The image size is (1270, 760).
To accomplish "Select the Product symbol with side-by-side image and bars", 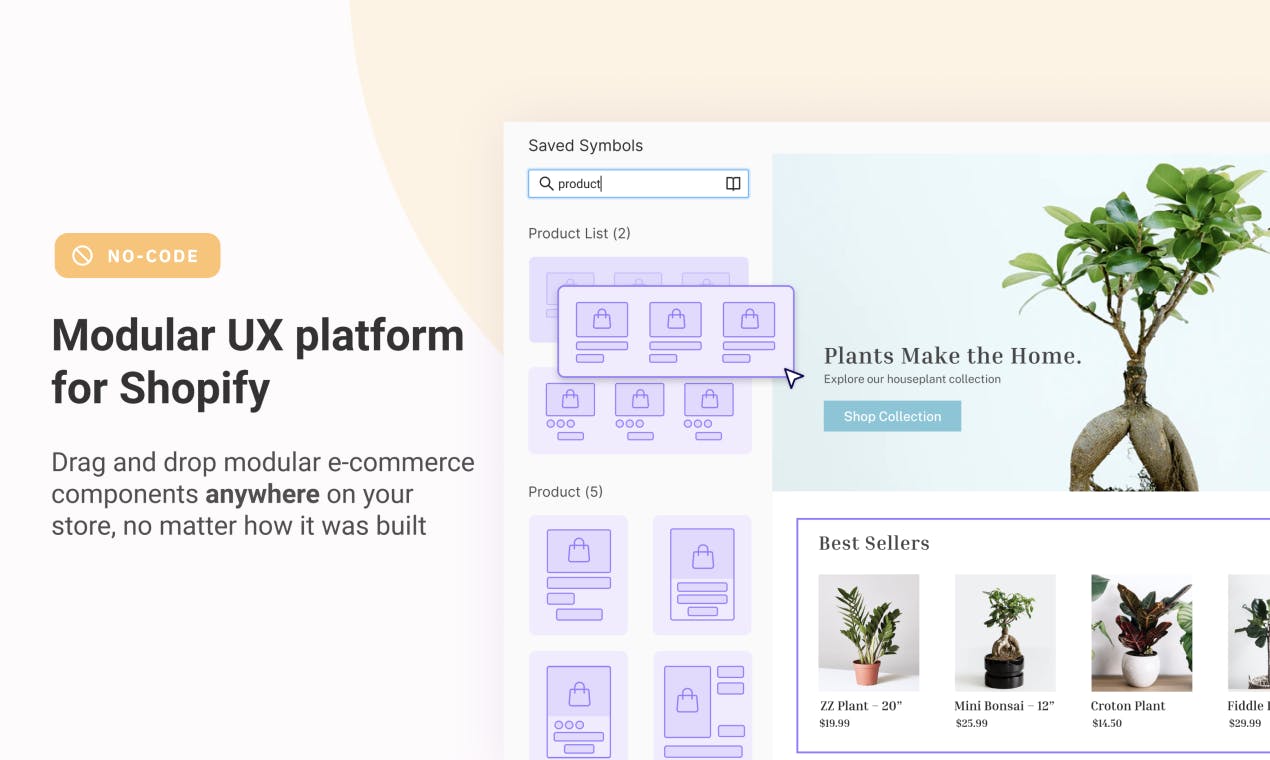I will pos(702,706).
